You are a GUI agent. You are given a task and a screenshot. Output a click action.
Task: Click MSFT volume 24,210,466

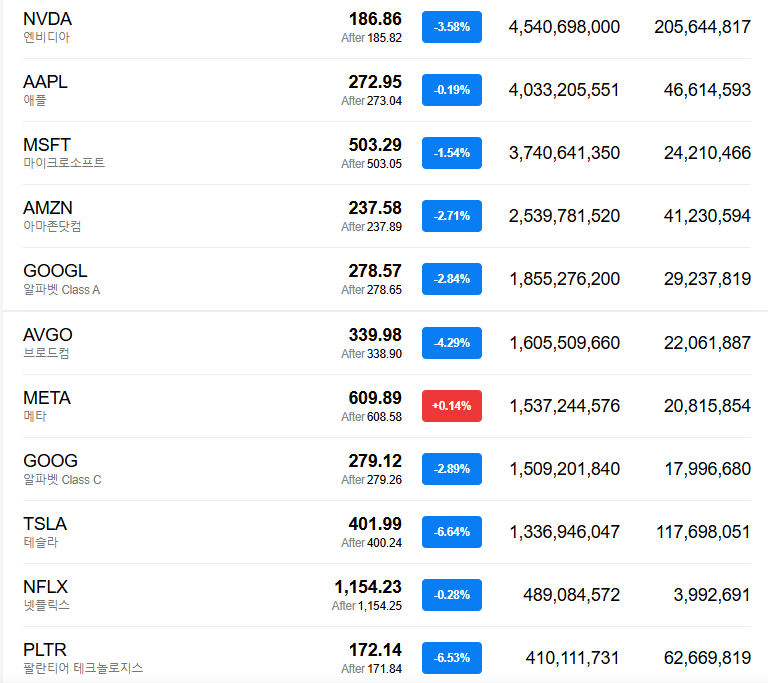pos(707,153)
